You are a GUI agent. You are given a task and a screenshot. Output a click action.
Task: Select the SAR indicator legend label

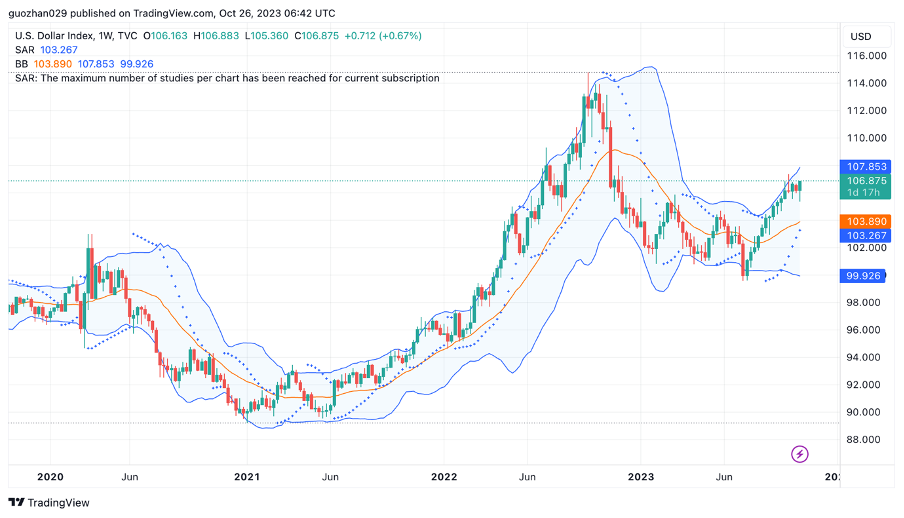point(24,50)
